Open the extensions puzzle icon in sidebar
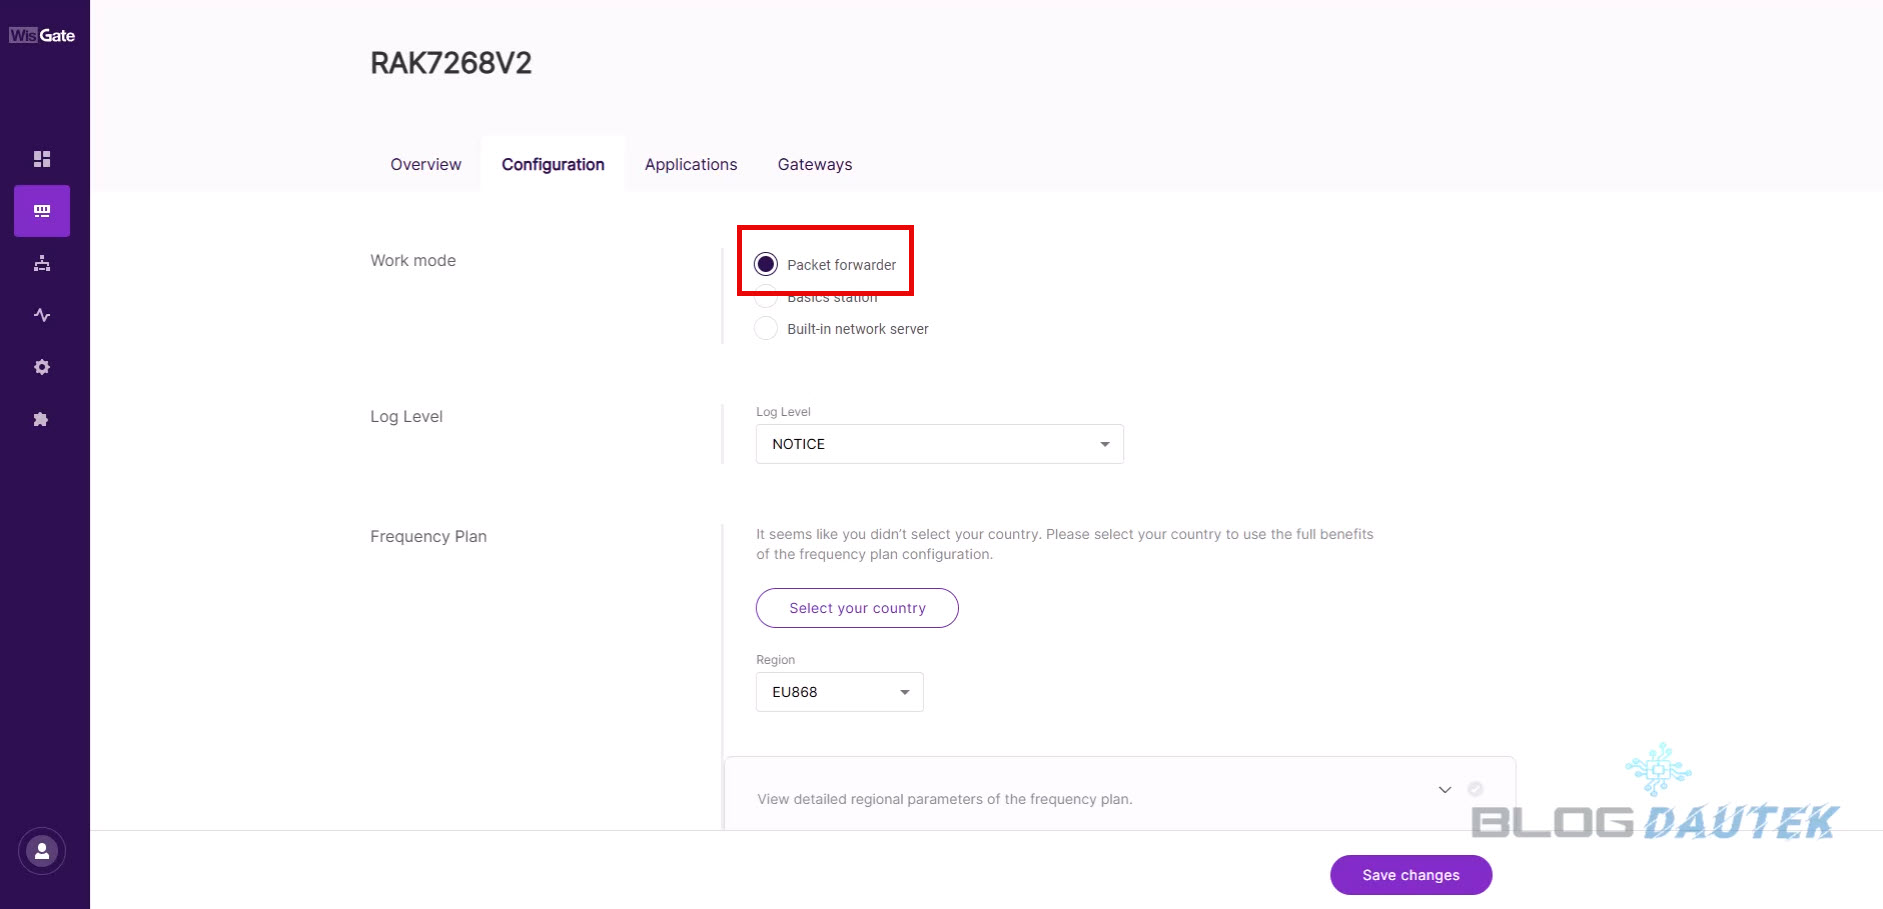Screen dimensions: 1883x909 42,419
